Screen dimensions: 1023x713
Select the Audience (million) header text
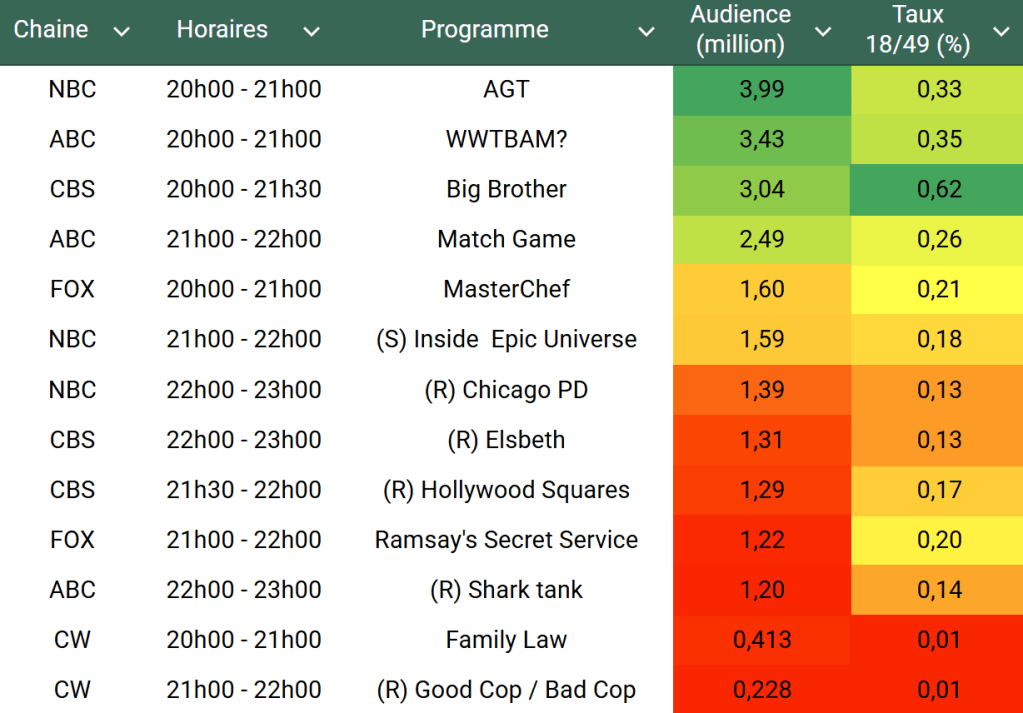pos(741,30)
